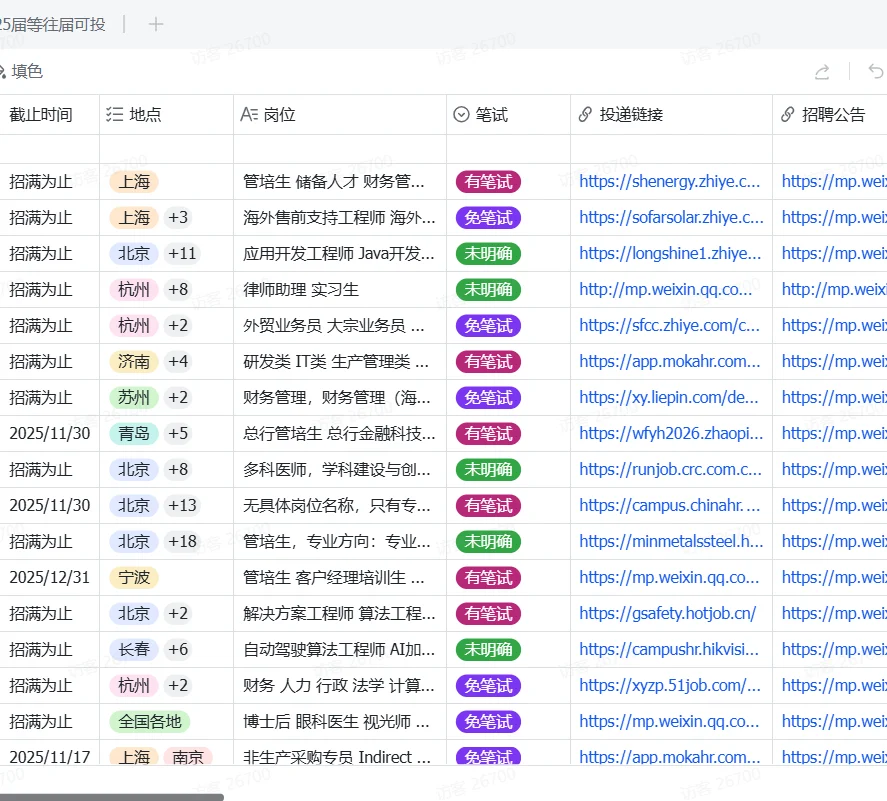Expand the +13 locations badge next to 北京
The height and width of the screenshot is (801, 887).
coord(182,506)
